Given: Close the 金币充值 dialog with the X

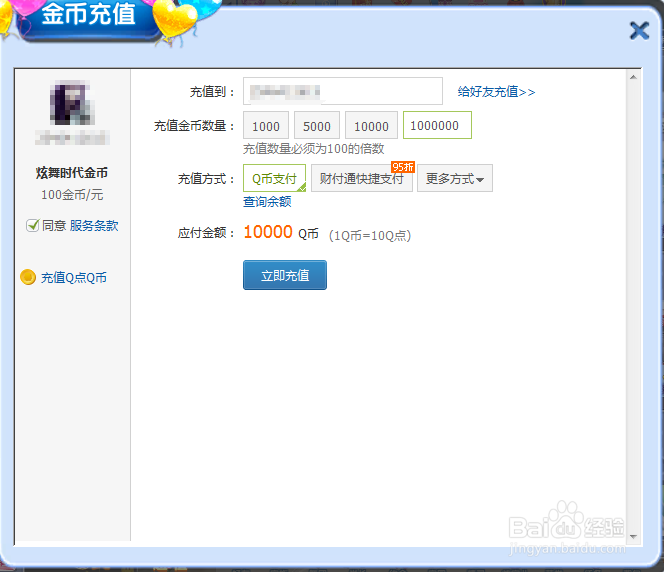Looking at the screenshot, I should 639,30.
